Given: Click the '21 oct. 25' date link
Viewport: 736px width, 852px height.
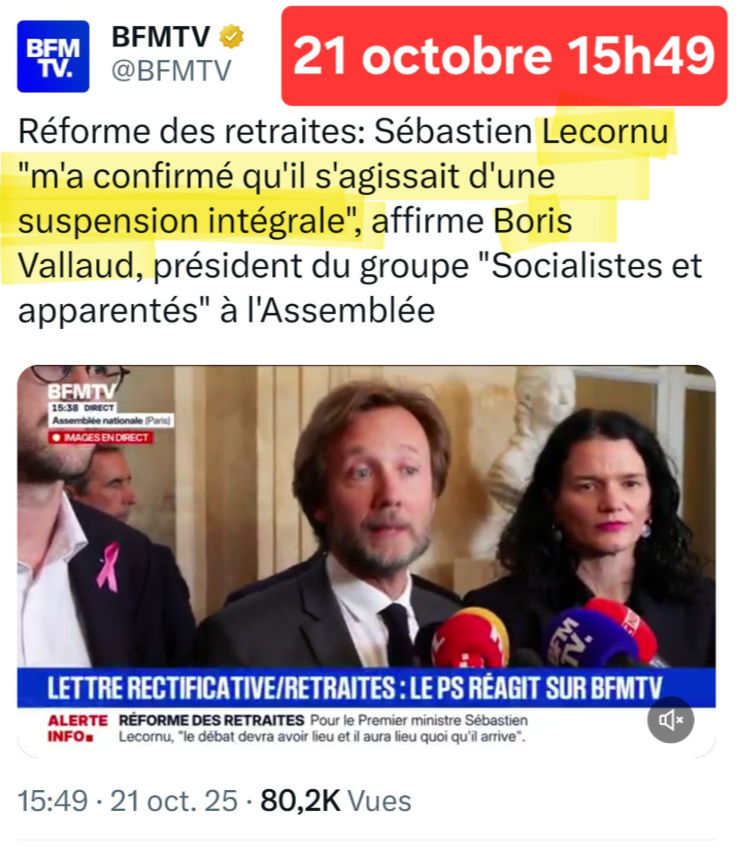Looking at the screenshot, I should point(174,801).
